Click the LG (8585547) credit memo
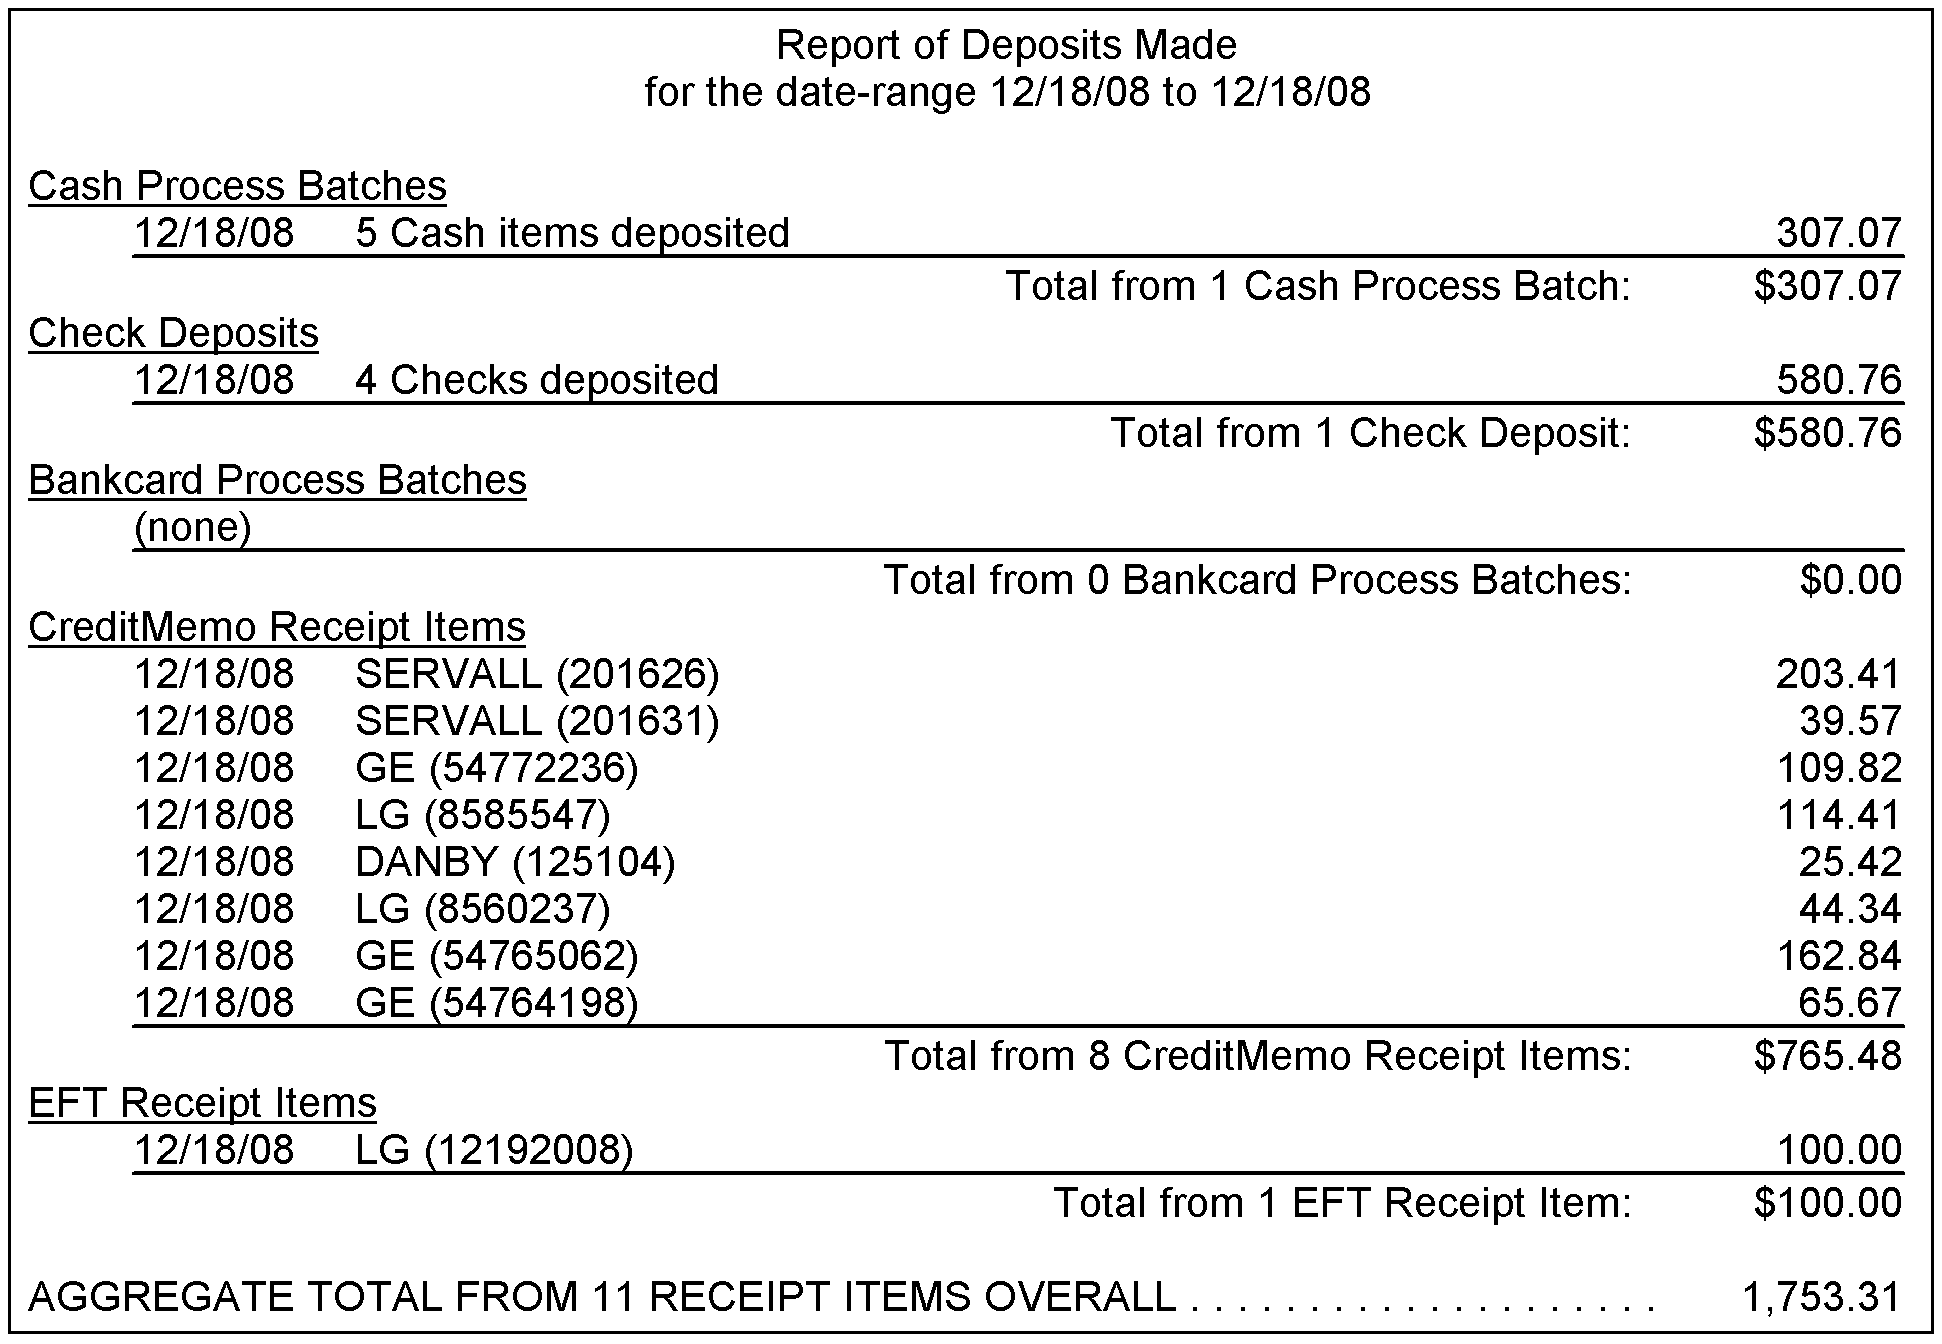 (482, 815)
